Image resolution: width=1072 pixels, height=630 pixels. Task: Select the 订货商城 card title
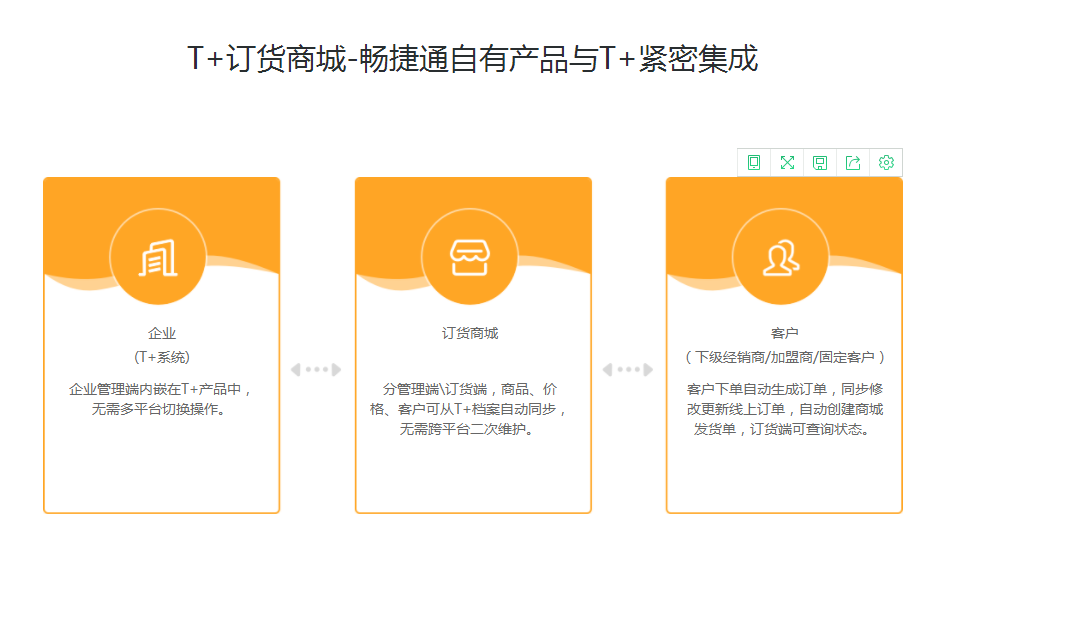coord(470,334)
